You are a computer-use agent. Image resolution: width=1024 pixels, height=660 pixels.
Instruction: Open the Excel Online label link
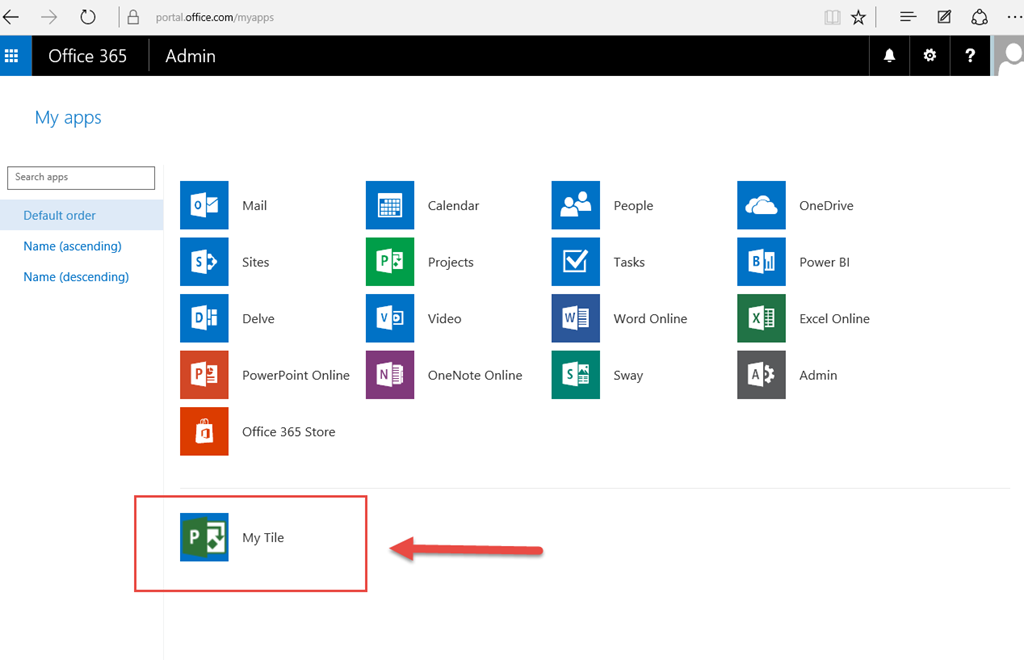pyautogui.click(x=835, y=319)
